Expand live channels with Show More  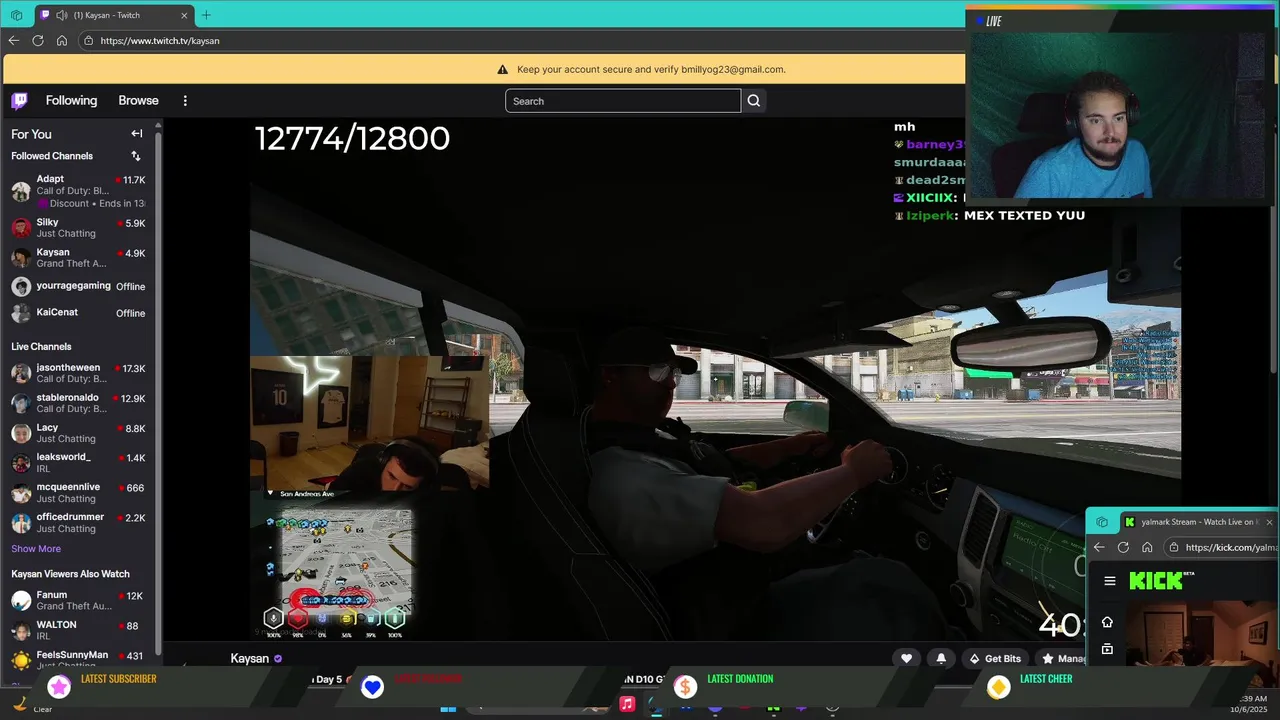[x=36, y=549]
